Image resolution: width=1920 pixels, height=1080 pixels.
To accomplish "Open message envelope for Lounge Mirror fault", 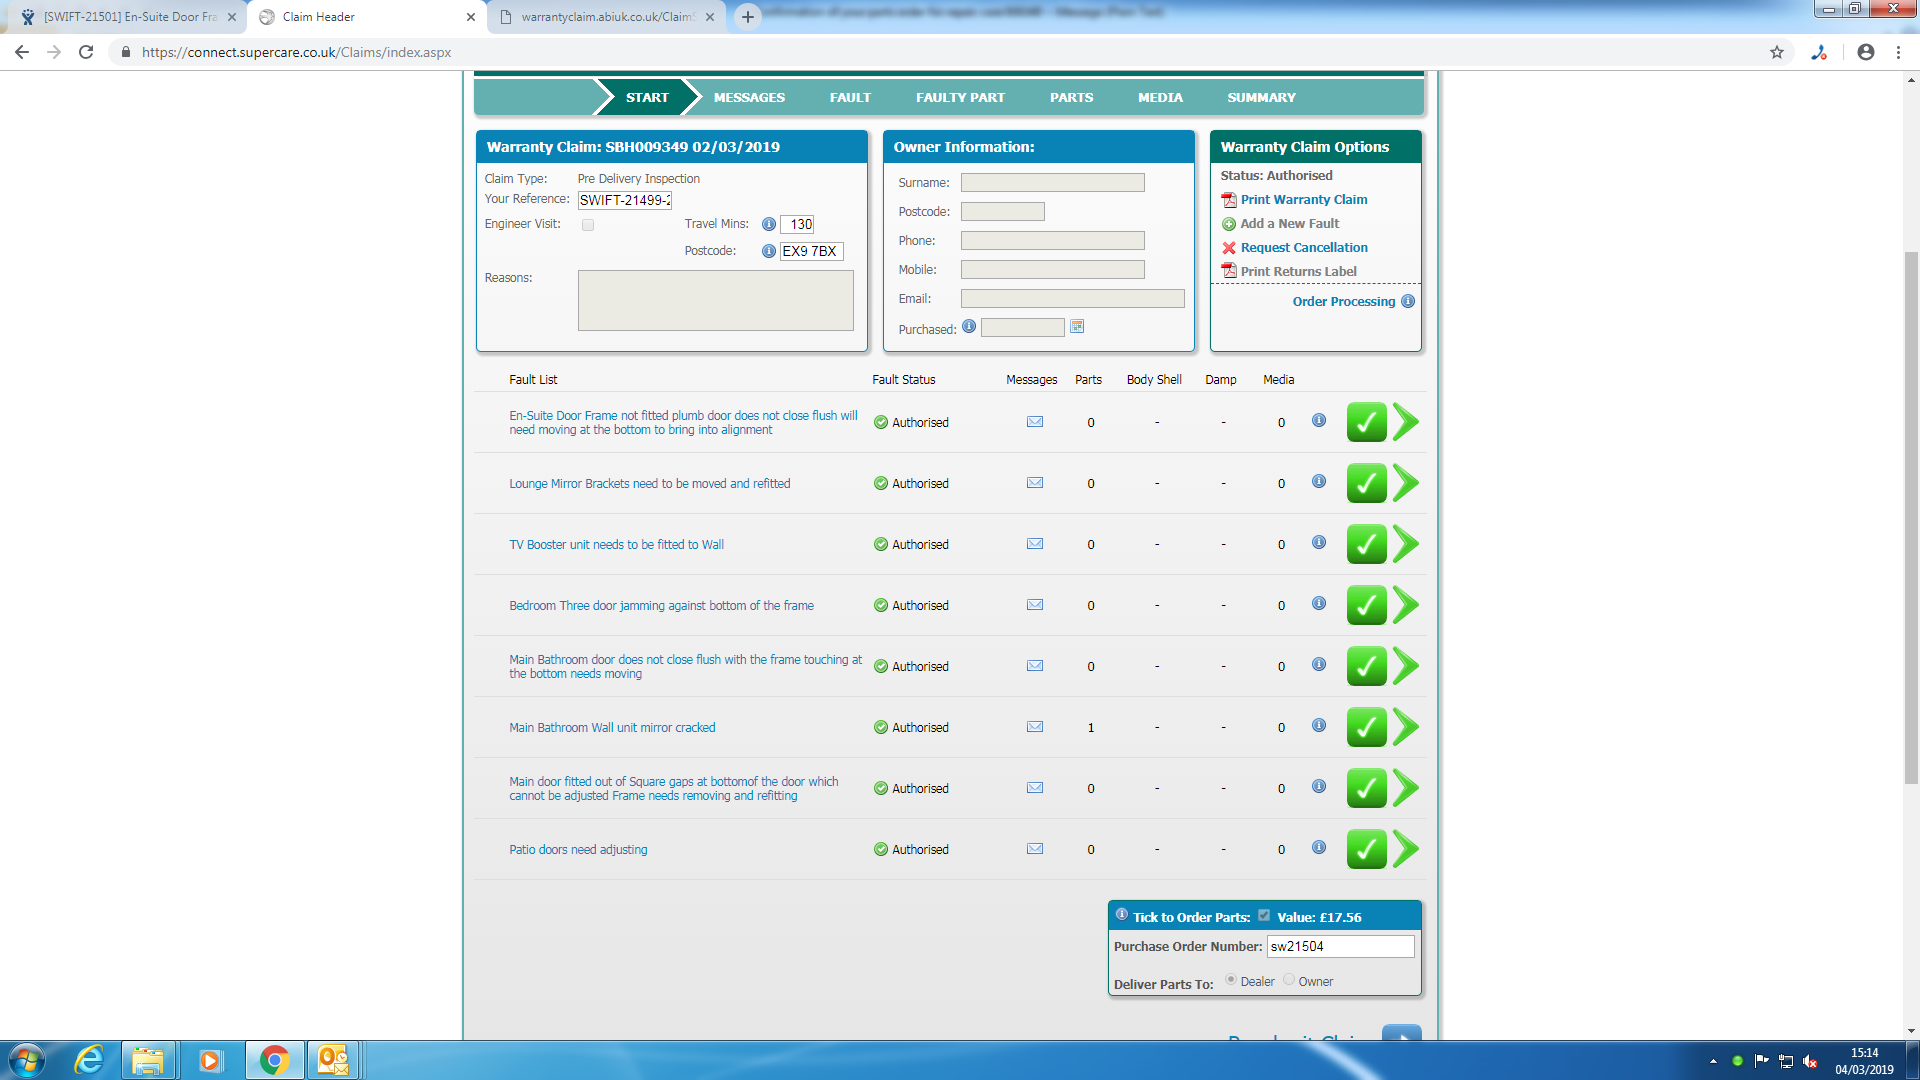I will point(1035,483).
